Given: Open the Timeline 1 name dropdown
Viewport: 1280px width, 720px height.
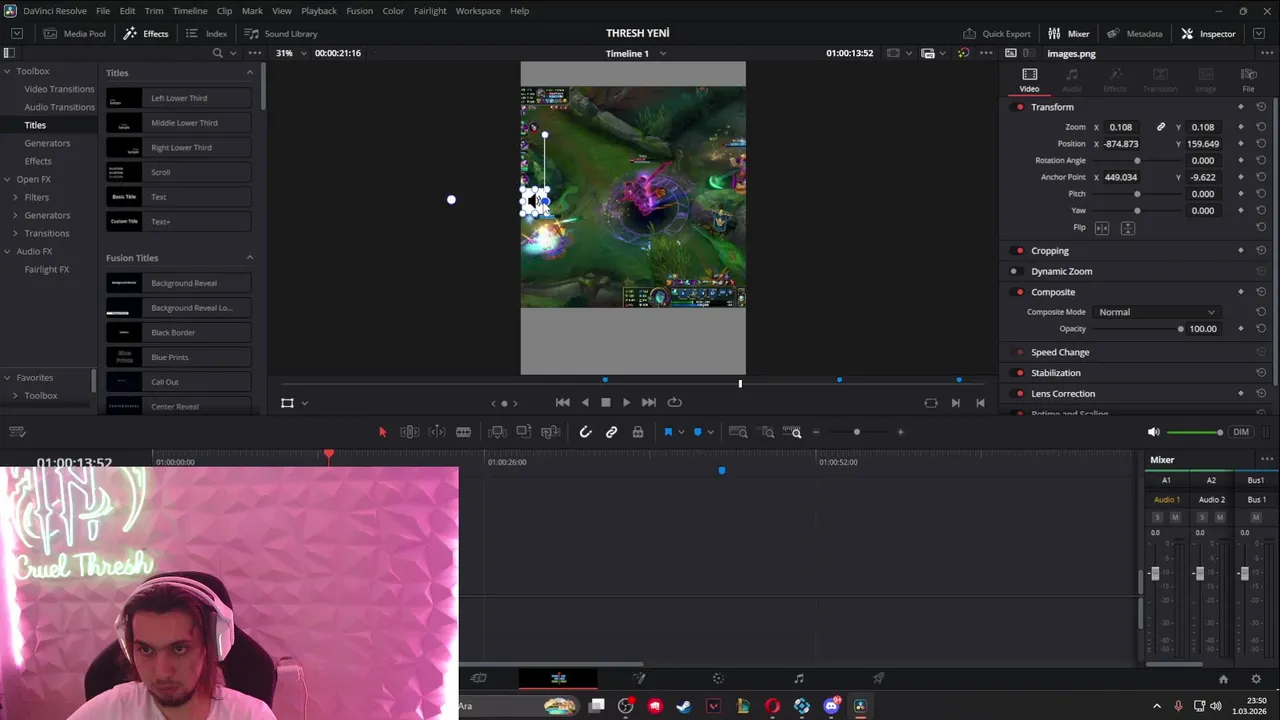Looking at the screenshot, I should click(x=662, y=53).
